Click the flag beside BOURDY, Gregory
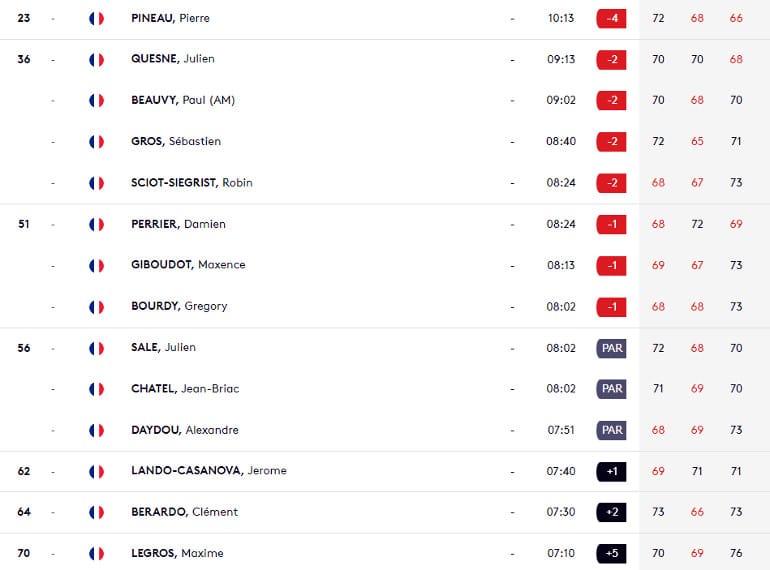 click(x=96, y=307)
